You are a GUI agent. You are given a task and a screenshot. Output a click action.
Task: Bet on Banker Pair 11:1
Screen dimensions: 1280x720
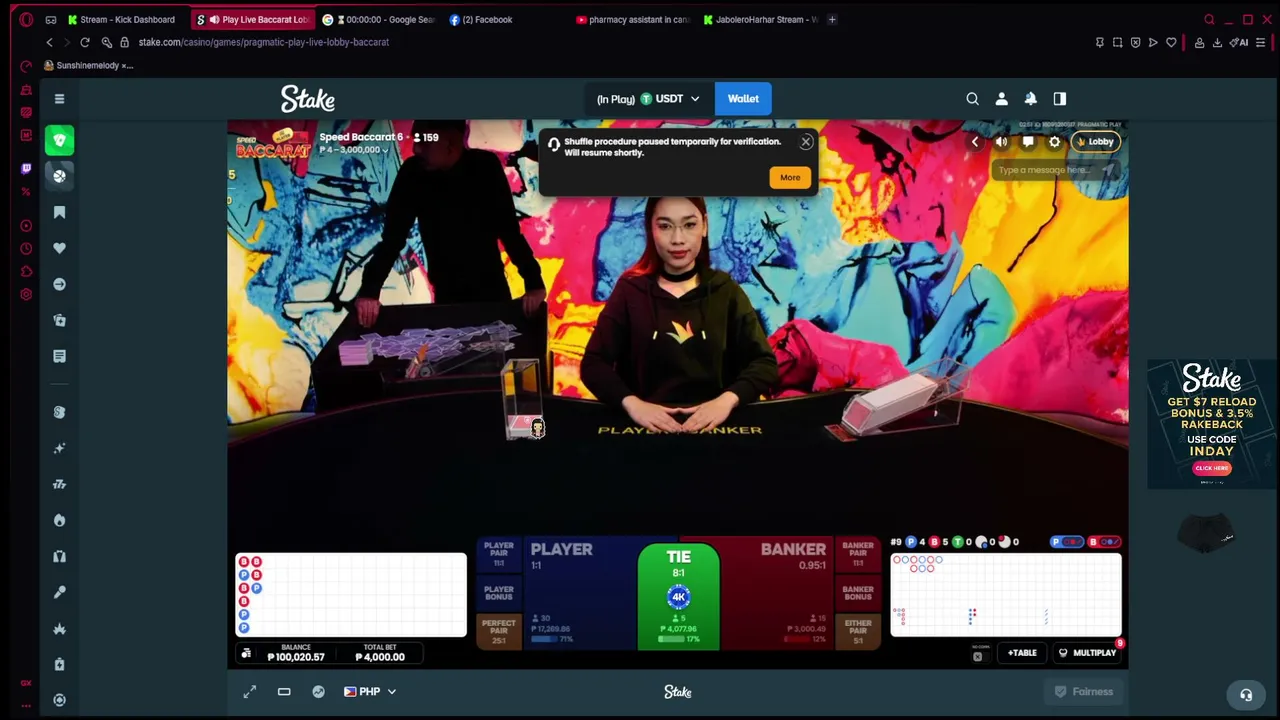pyautogui.click(x=858, y=554)
